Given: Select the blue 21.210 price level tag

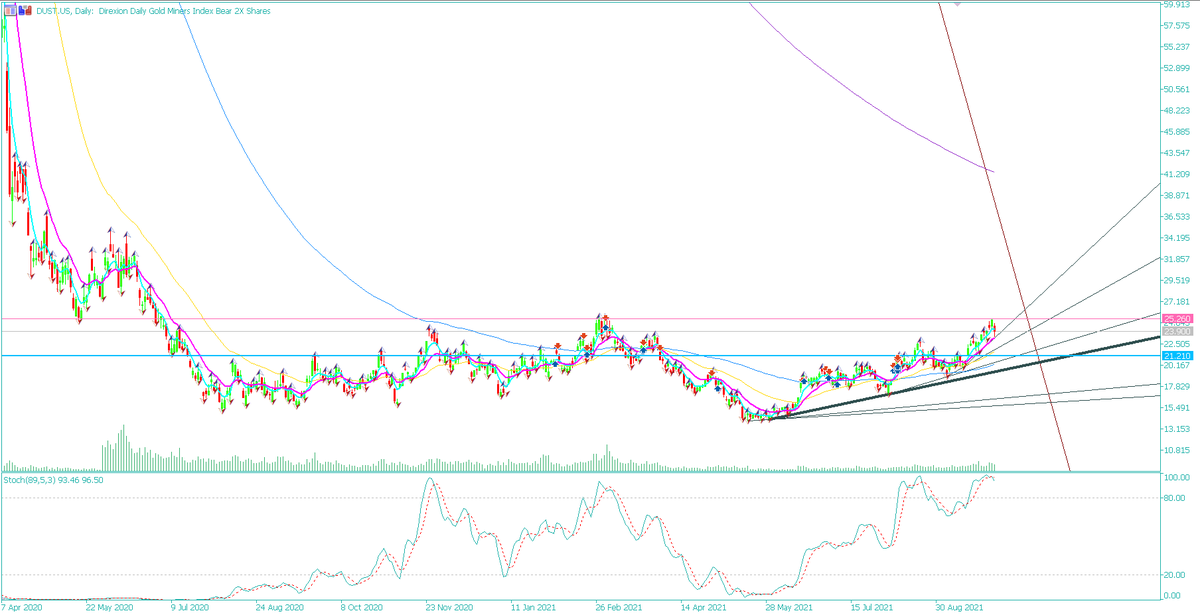Looking at the screenshot, I should pos(1177,355).
